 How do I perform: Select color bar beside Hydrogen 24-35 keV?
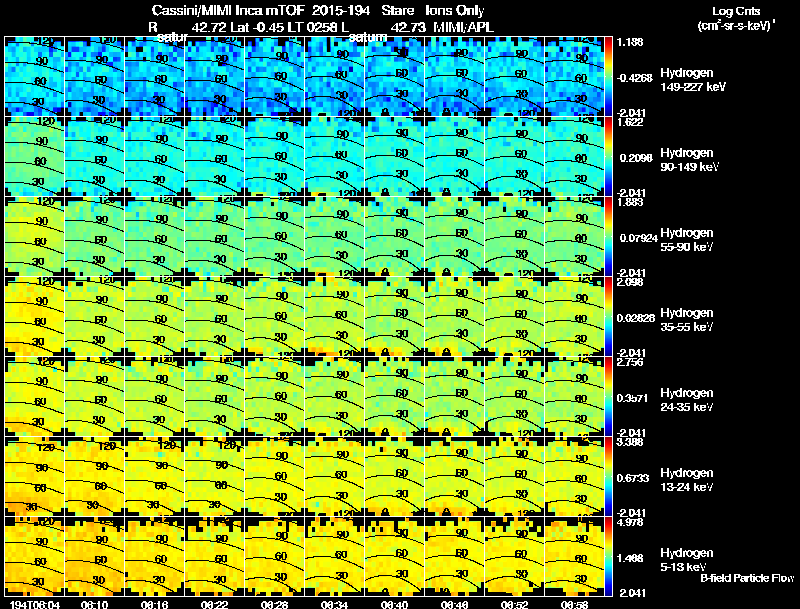coord(608,396)
